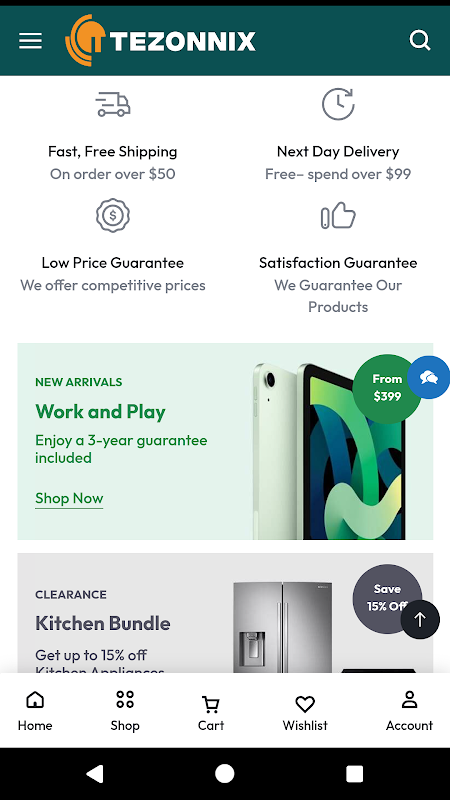Image resolution: width=450 pixels, height=800 pixels.
Task: Select the green tablet product image
Action: [329, 451]
